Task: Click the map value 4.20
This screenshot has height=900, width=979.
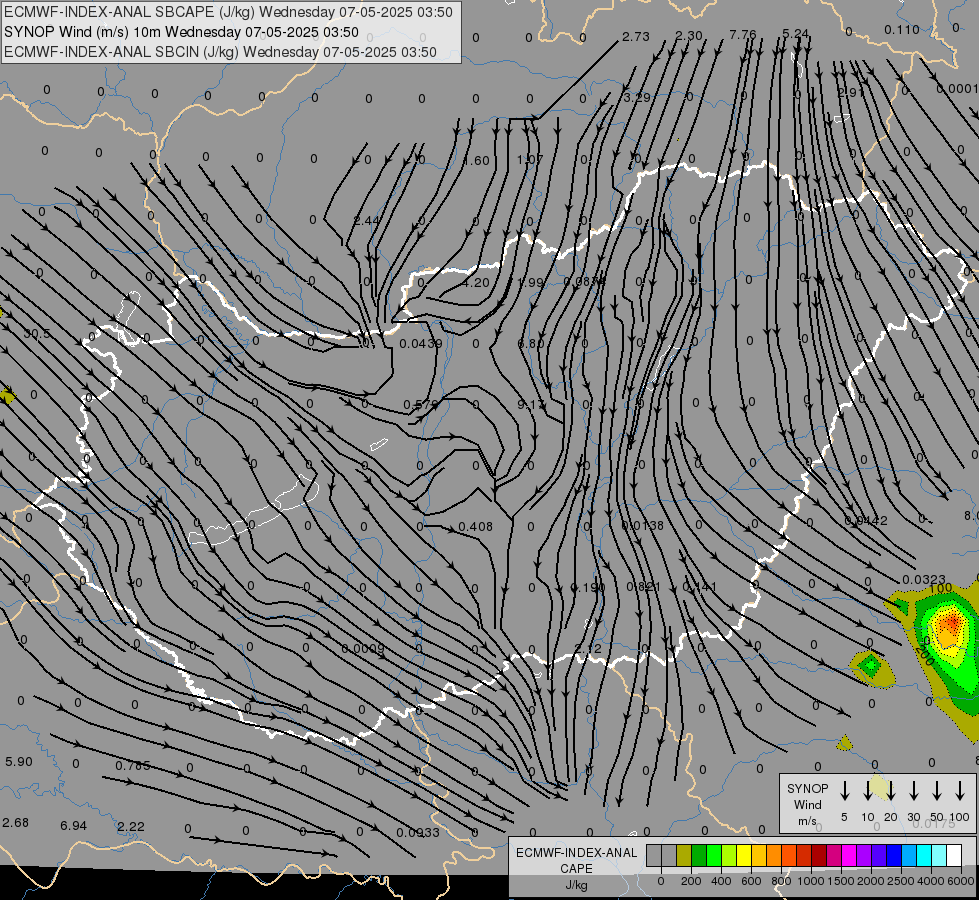Action: [476, 282]
